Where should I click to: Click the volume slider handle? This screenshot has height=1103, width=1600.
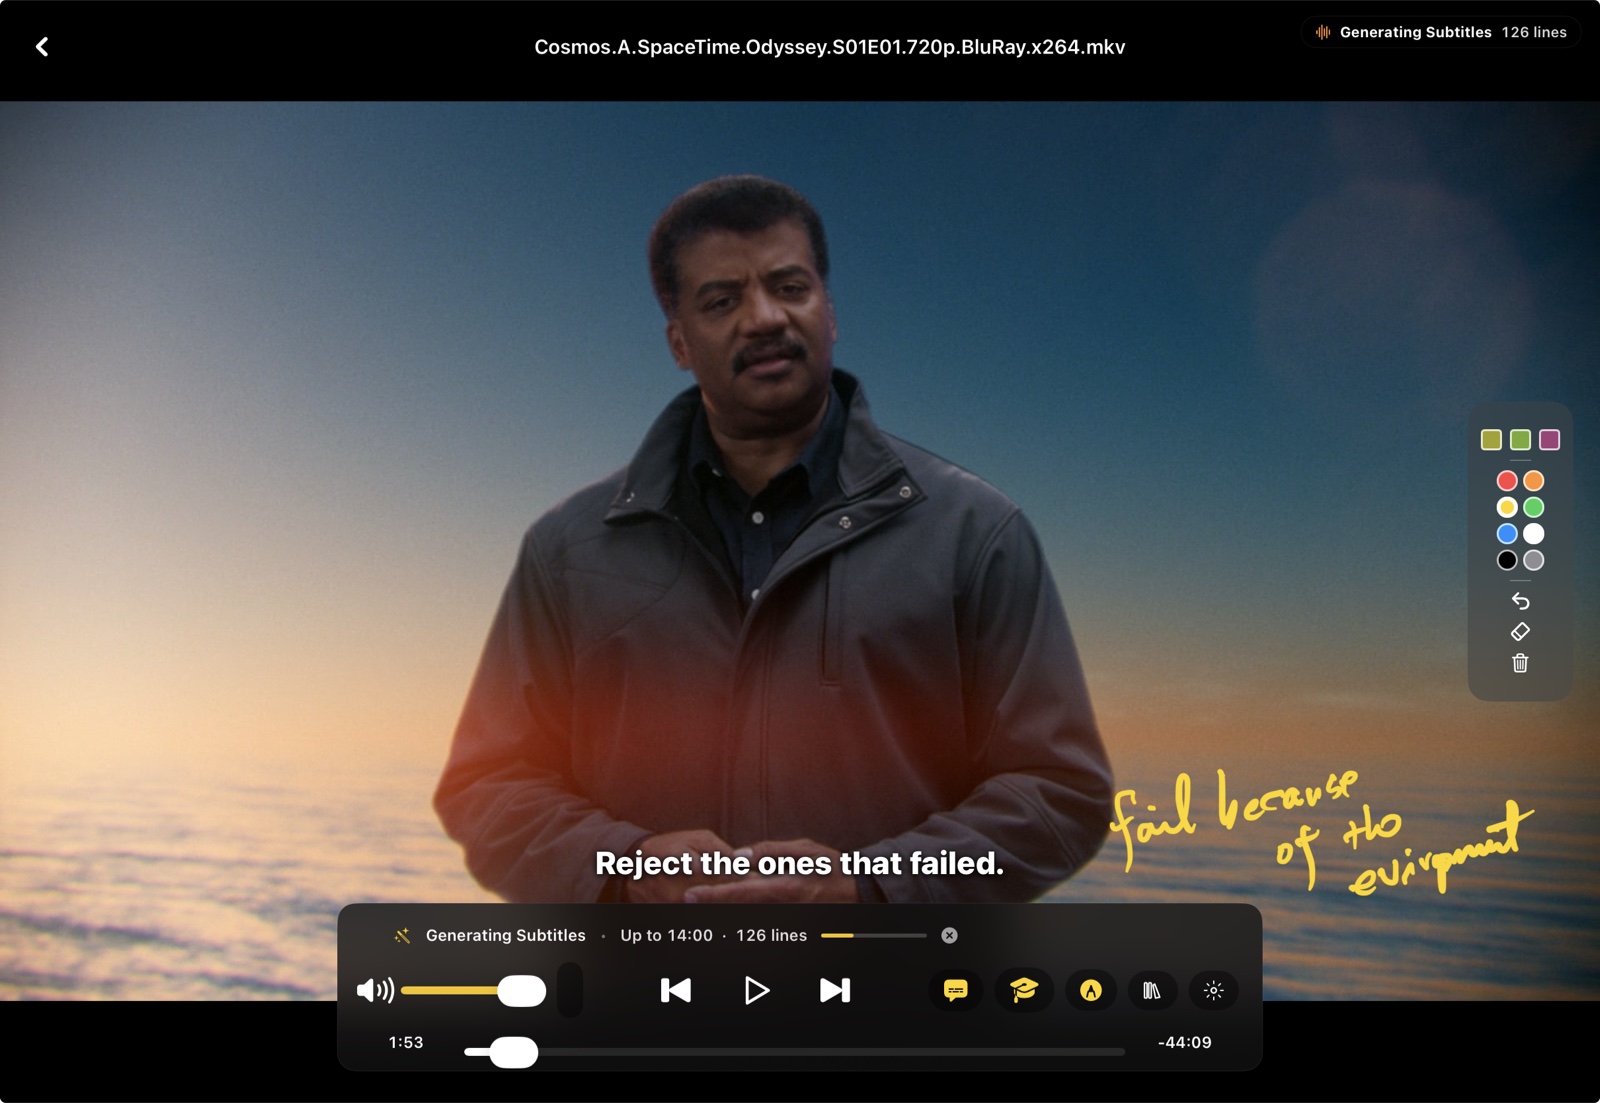click(521, 991)
